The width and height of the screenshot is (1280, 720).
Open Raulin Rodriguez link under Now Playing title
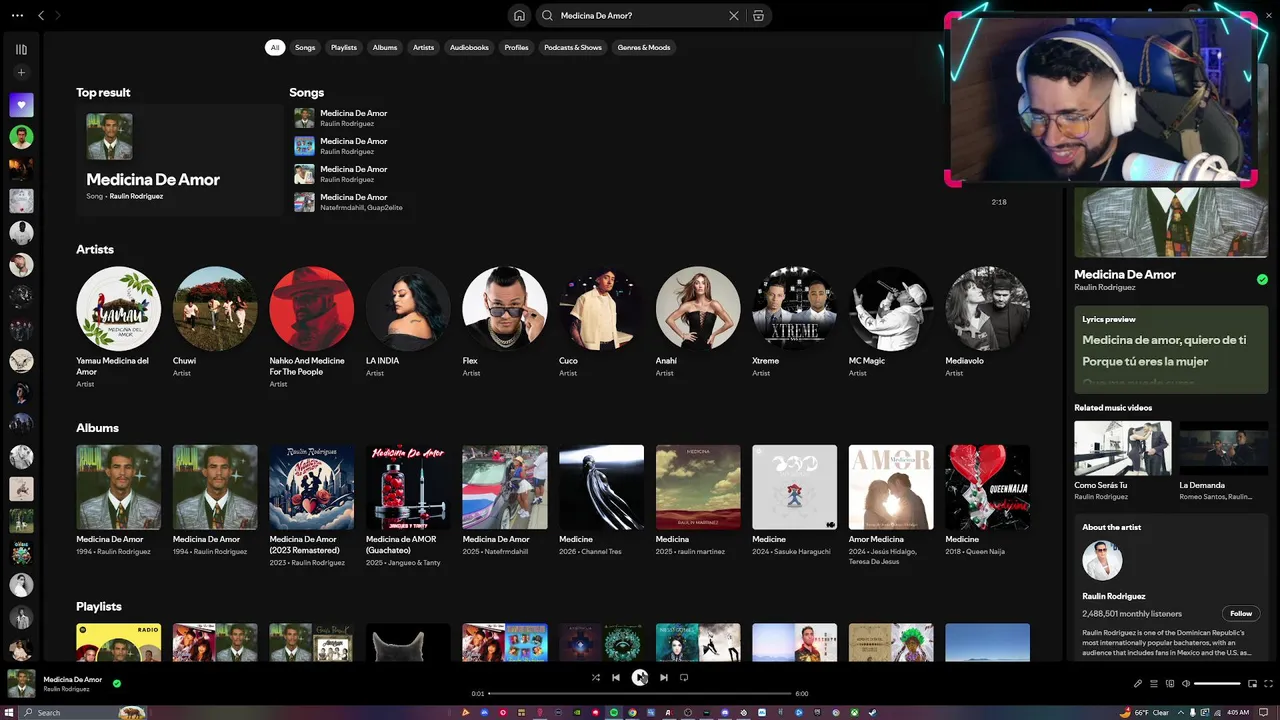(x=1104, y=288)
